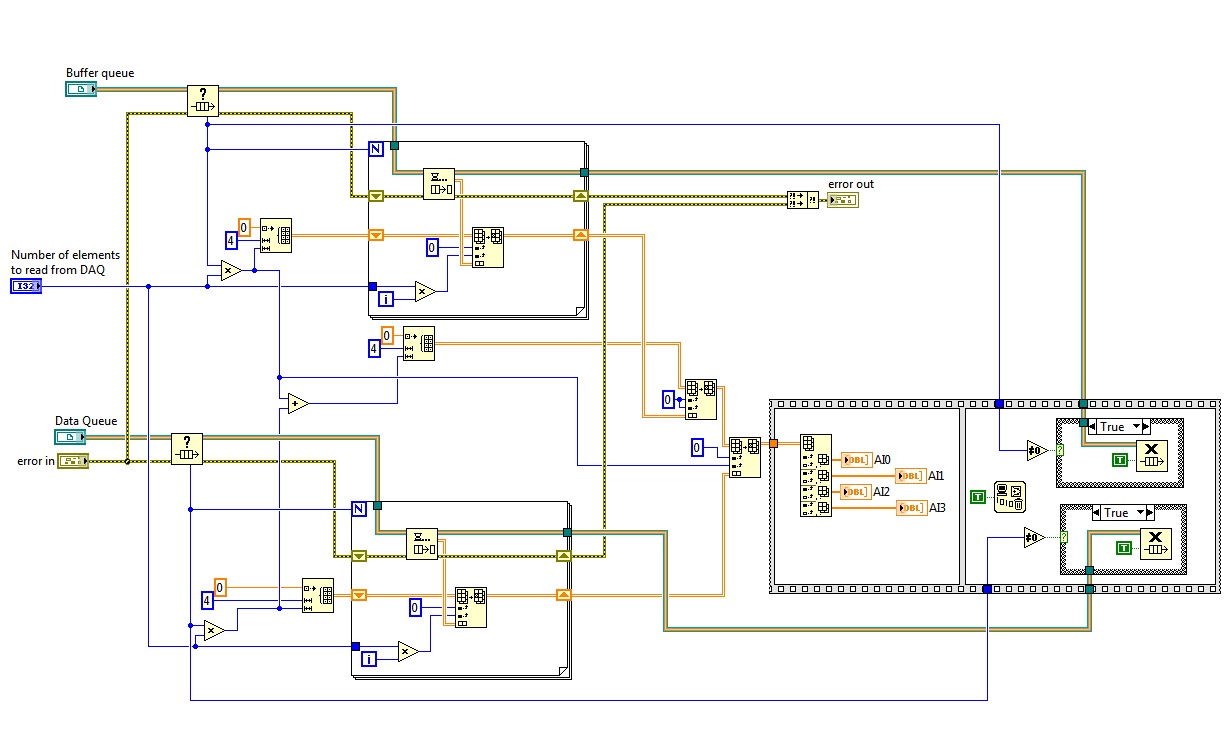Select the Replace Array Subset node feeding the sequence frame

[744, 457]
